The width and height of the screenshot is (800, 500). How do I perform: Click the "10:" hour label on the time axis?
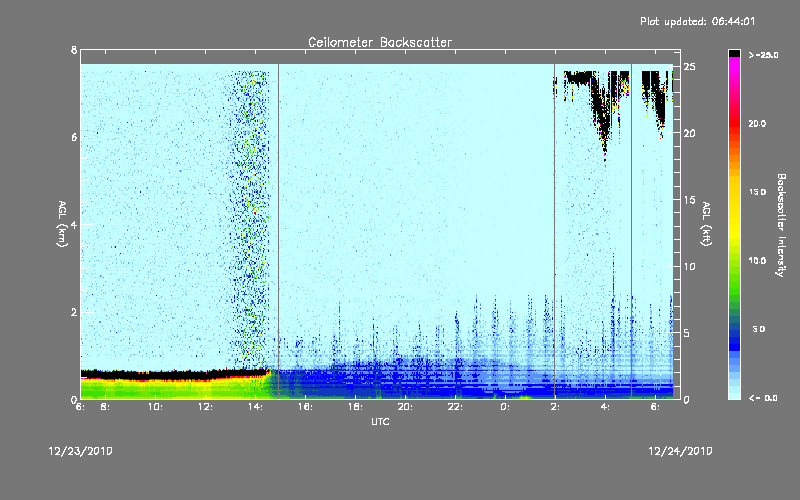tap(155, 407)
